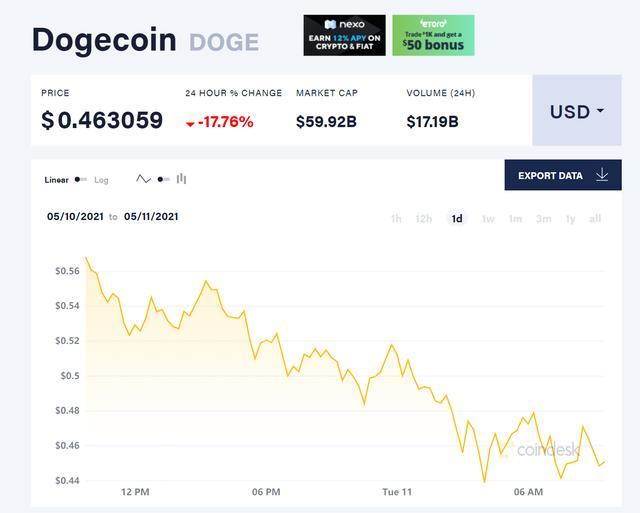Click the line chart type icon
The width and height of the screenshot is (640, 513).
[x=143, y=180]
